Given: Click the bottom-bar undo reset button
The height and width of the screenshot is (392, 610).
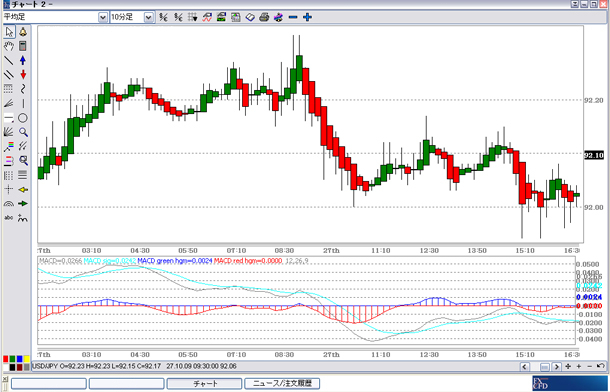Looking at the screenshot, I should [600, 366].
